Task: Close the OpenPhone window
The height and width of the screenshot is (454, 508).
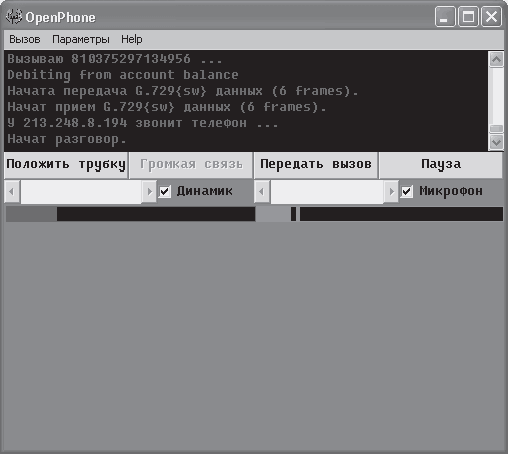Action: coord(491,17)
